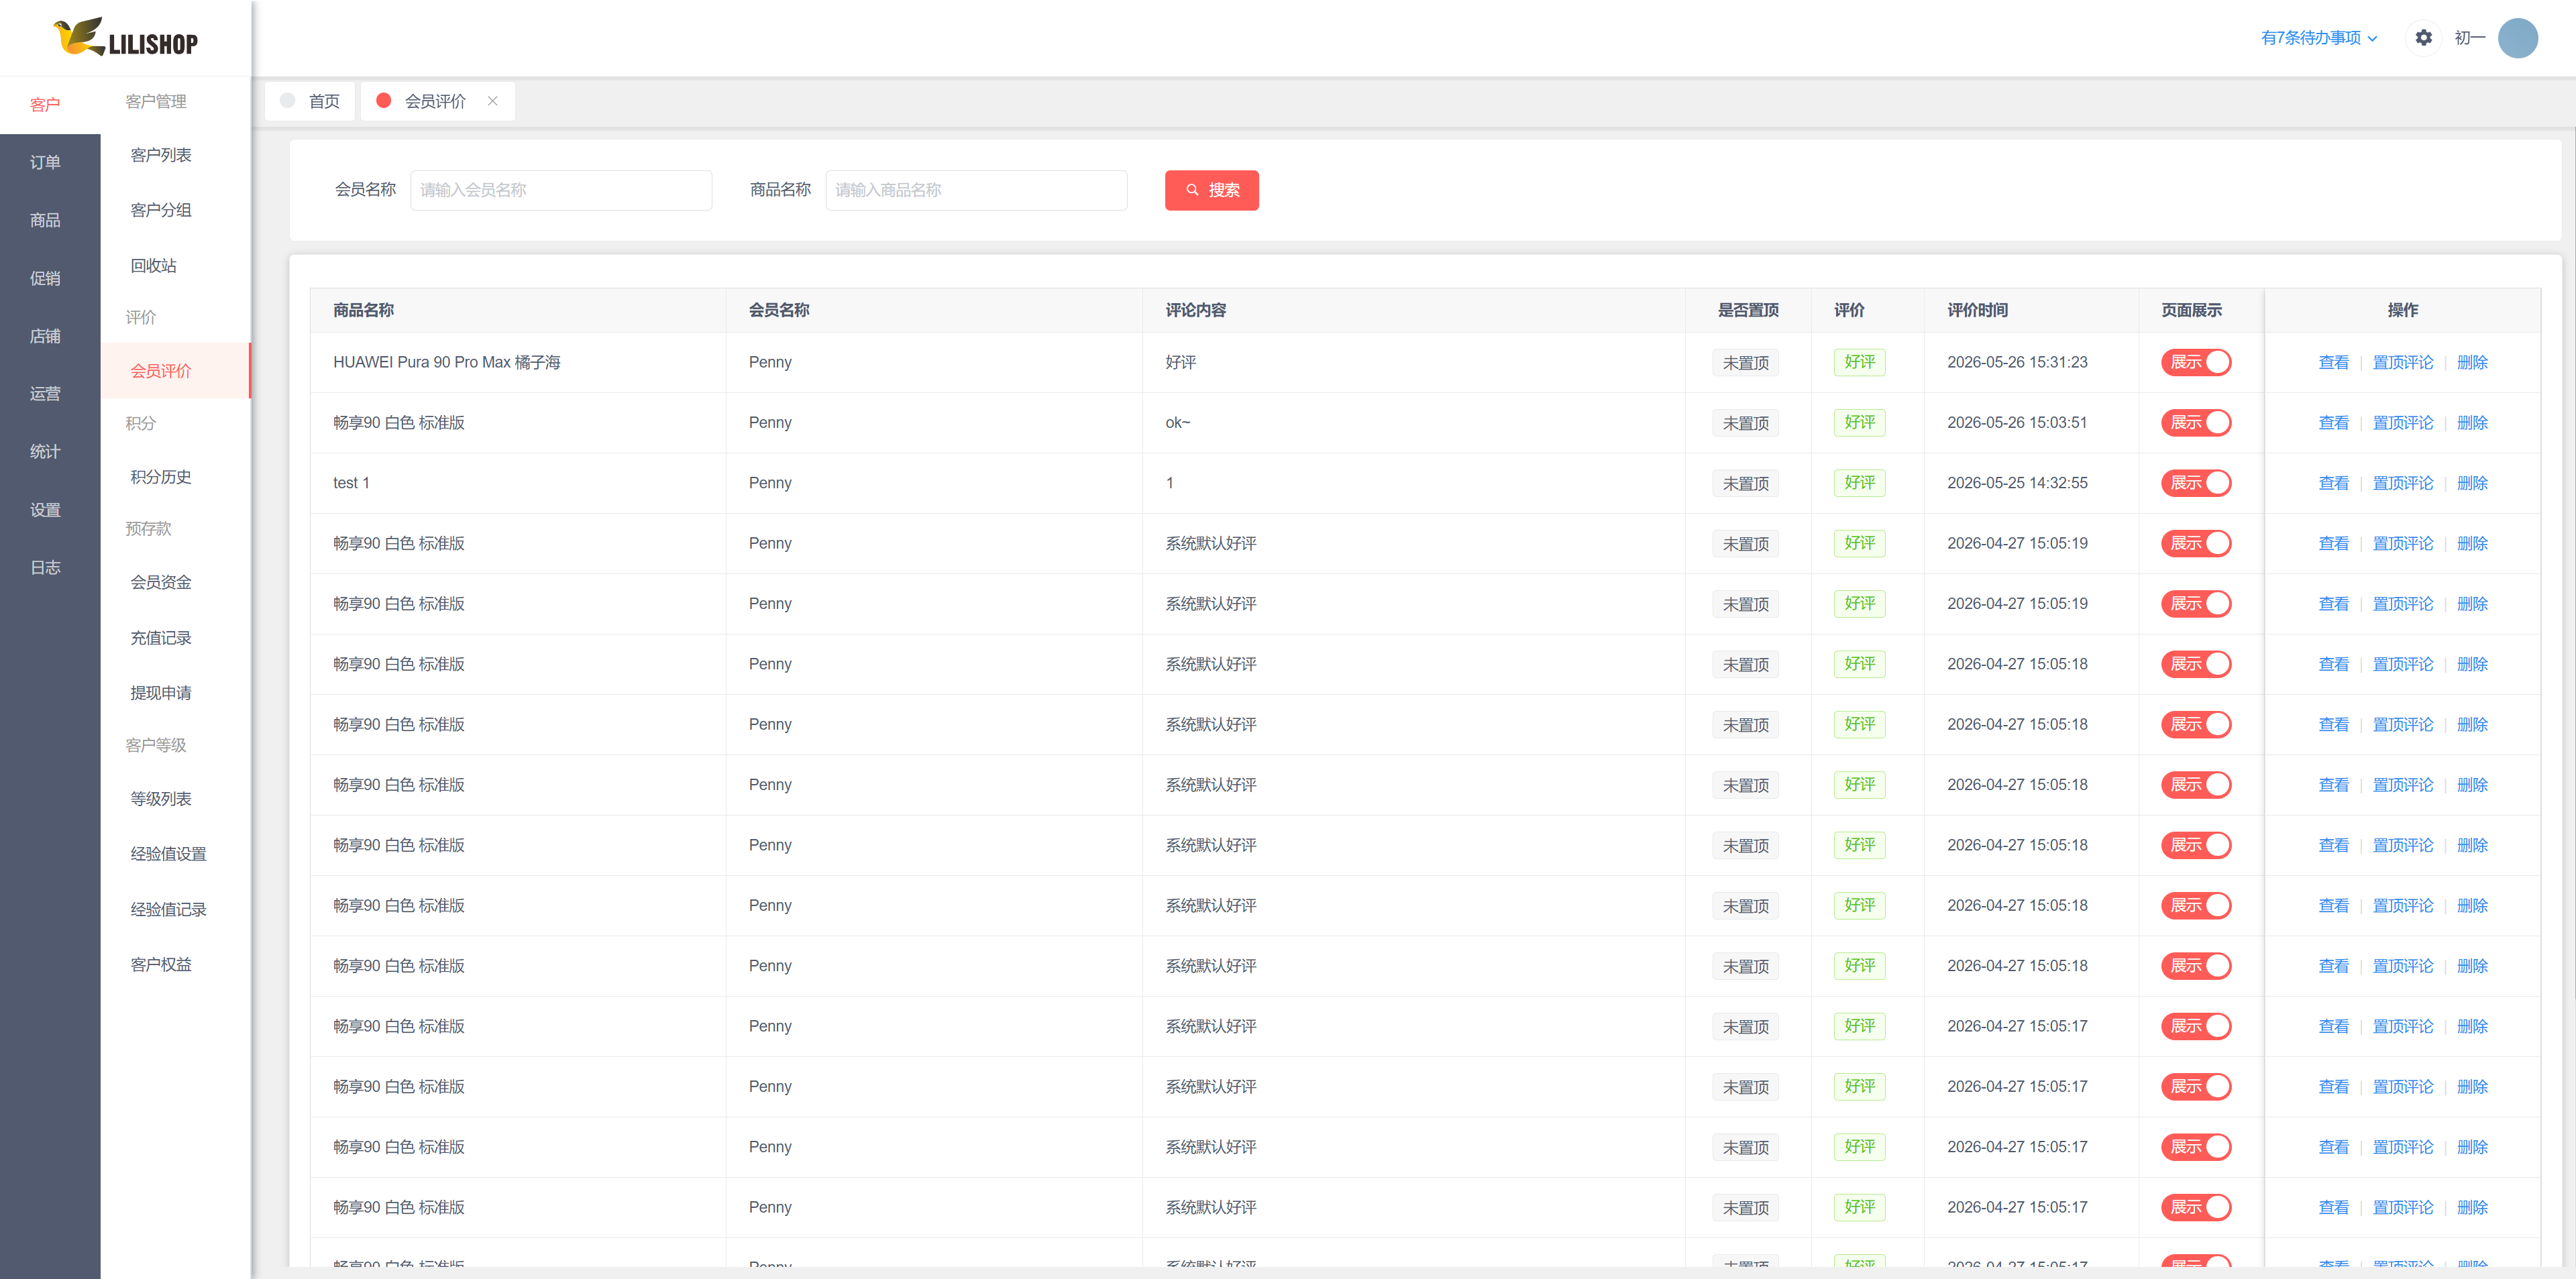Open the 日志 main menu
Image resolution: width=2576 pixels, height=1279 pixels.
[x=45, y=568]
